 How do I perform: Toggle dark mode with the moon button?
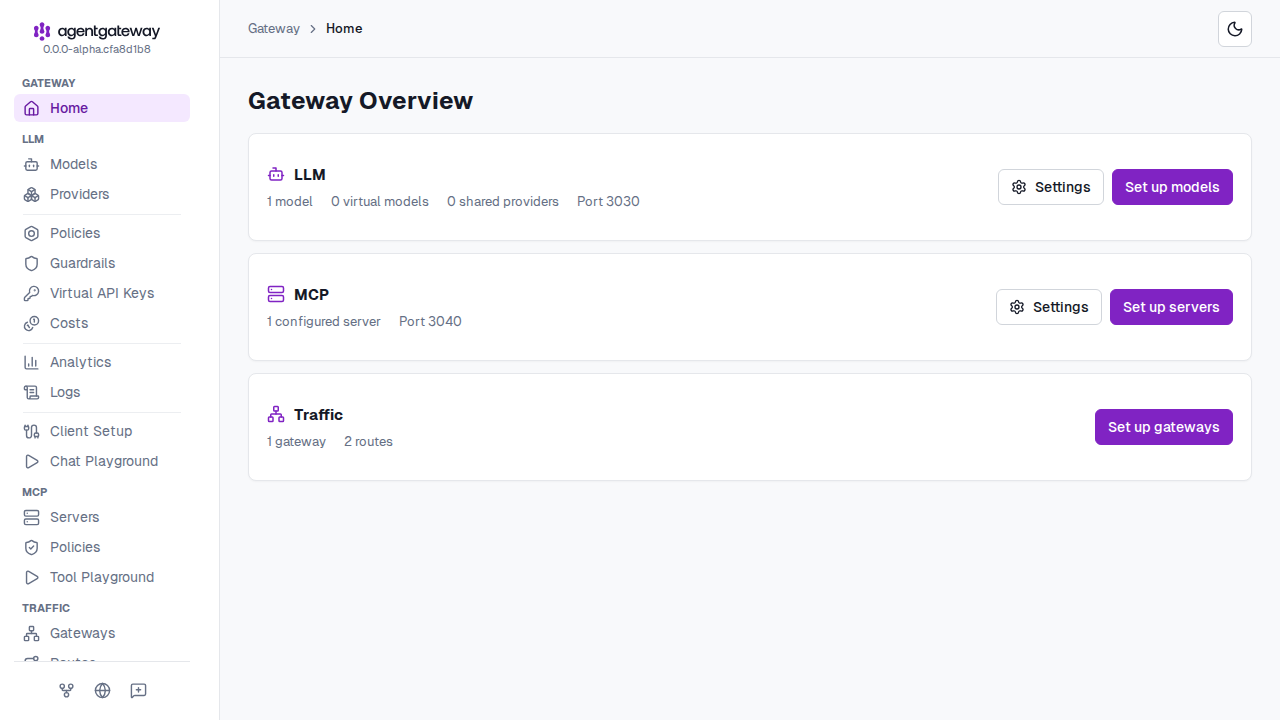1235,29
